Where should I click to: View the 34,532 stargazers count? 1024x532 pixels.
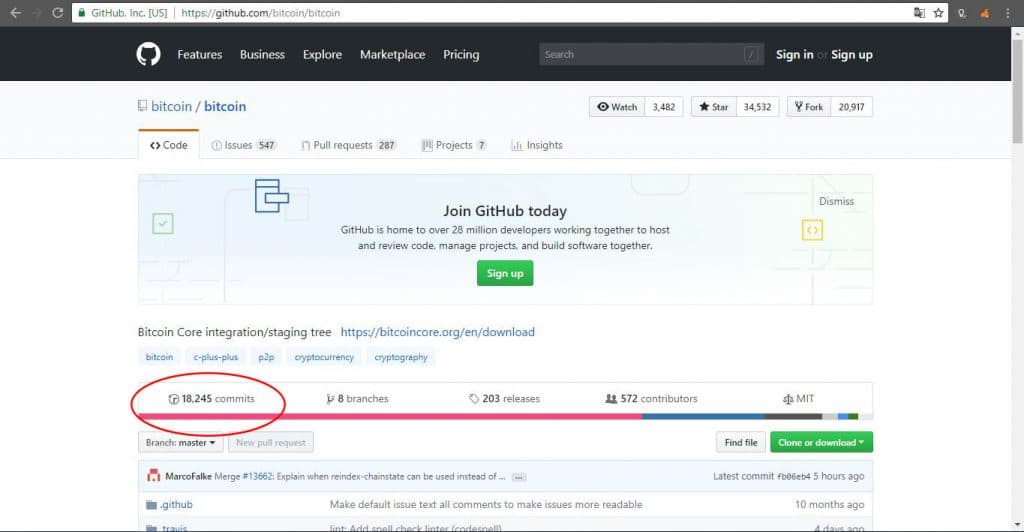(758, 107)
